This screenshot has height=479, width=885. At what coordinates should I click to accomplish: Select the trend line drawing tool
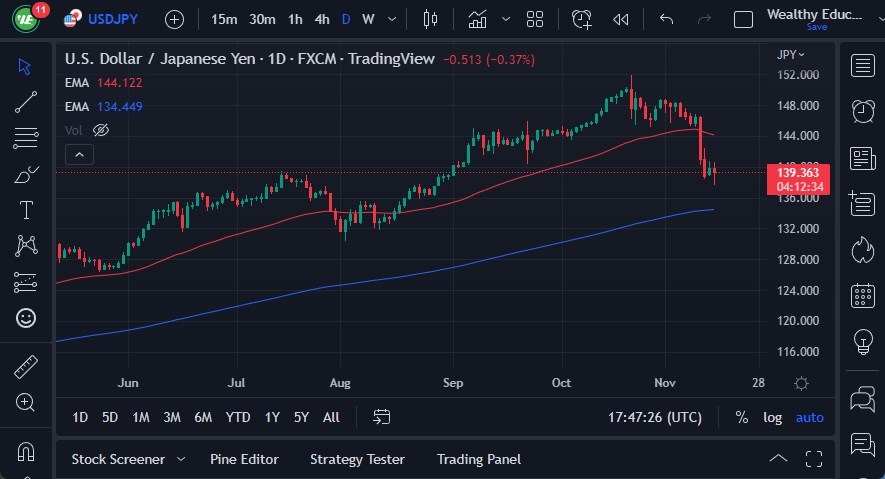[26, 101]
